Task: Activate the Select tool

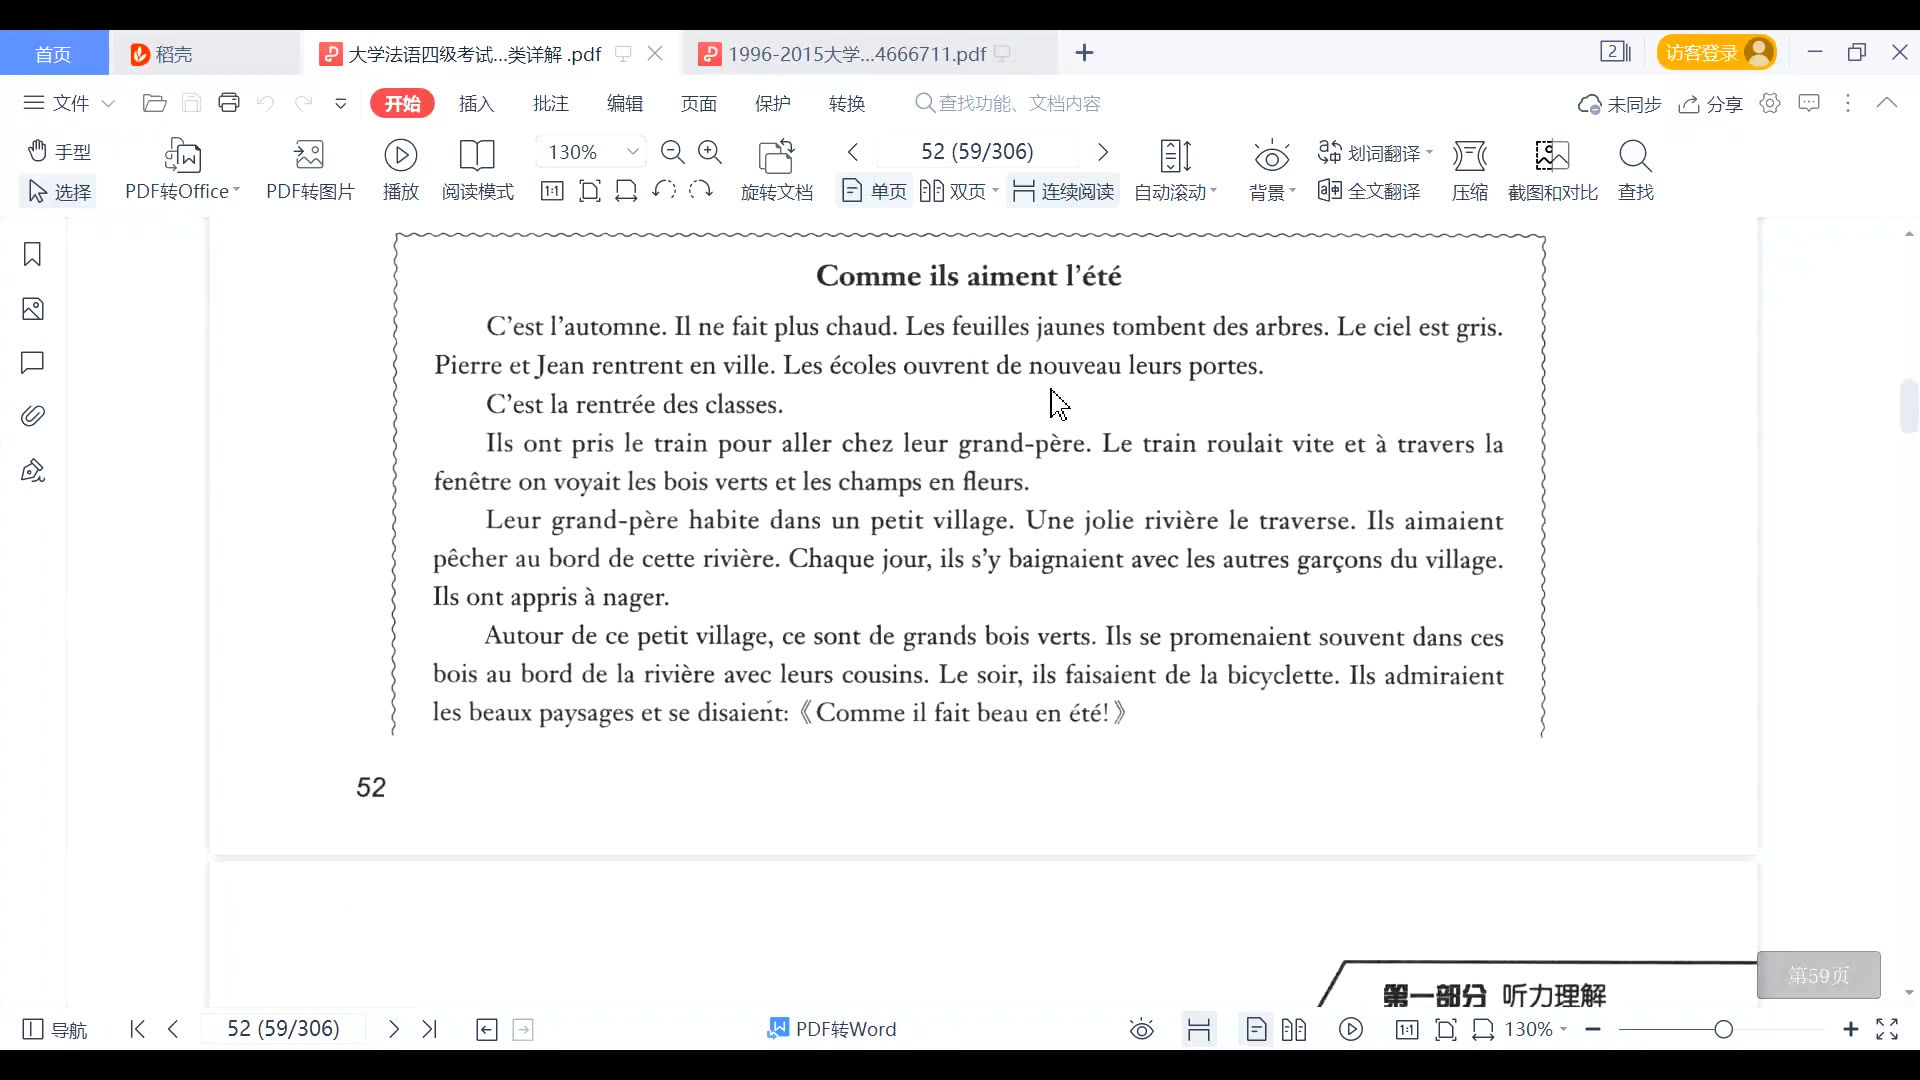Action: [x=59, y=191]
